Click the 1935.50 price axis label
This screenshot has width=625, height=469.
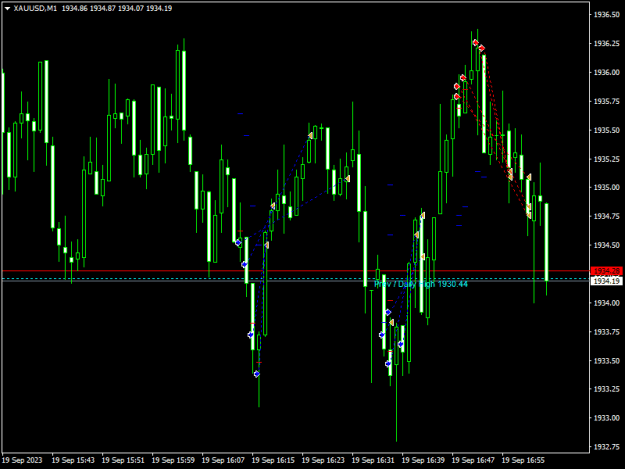click(607, 130)
